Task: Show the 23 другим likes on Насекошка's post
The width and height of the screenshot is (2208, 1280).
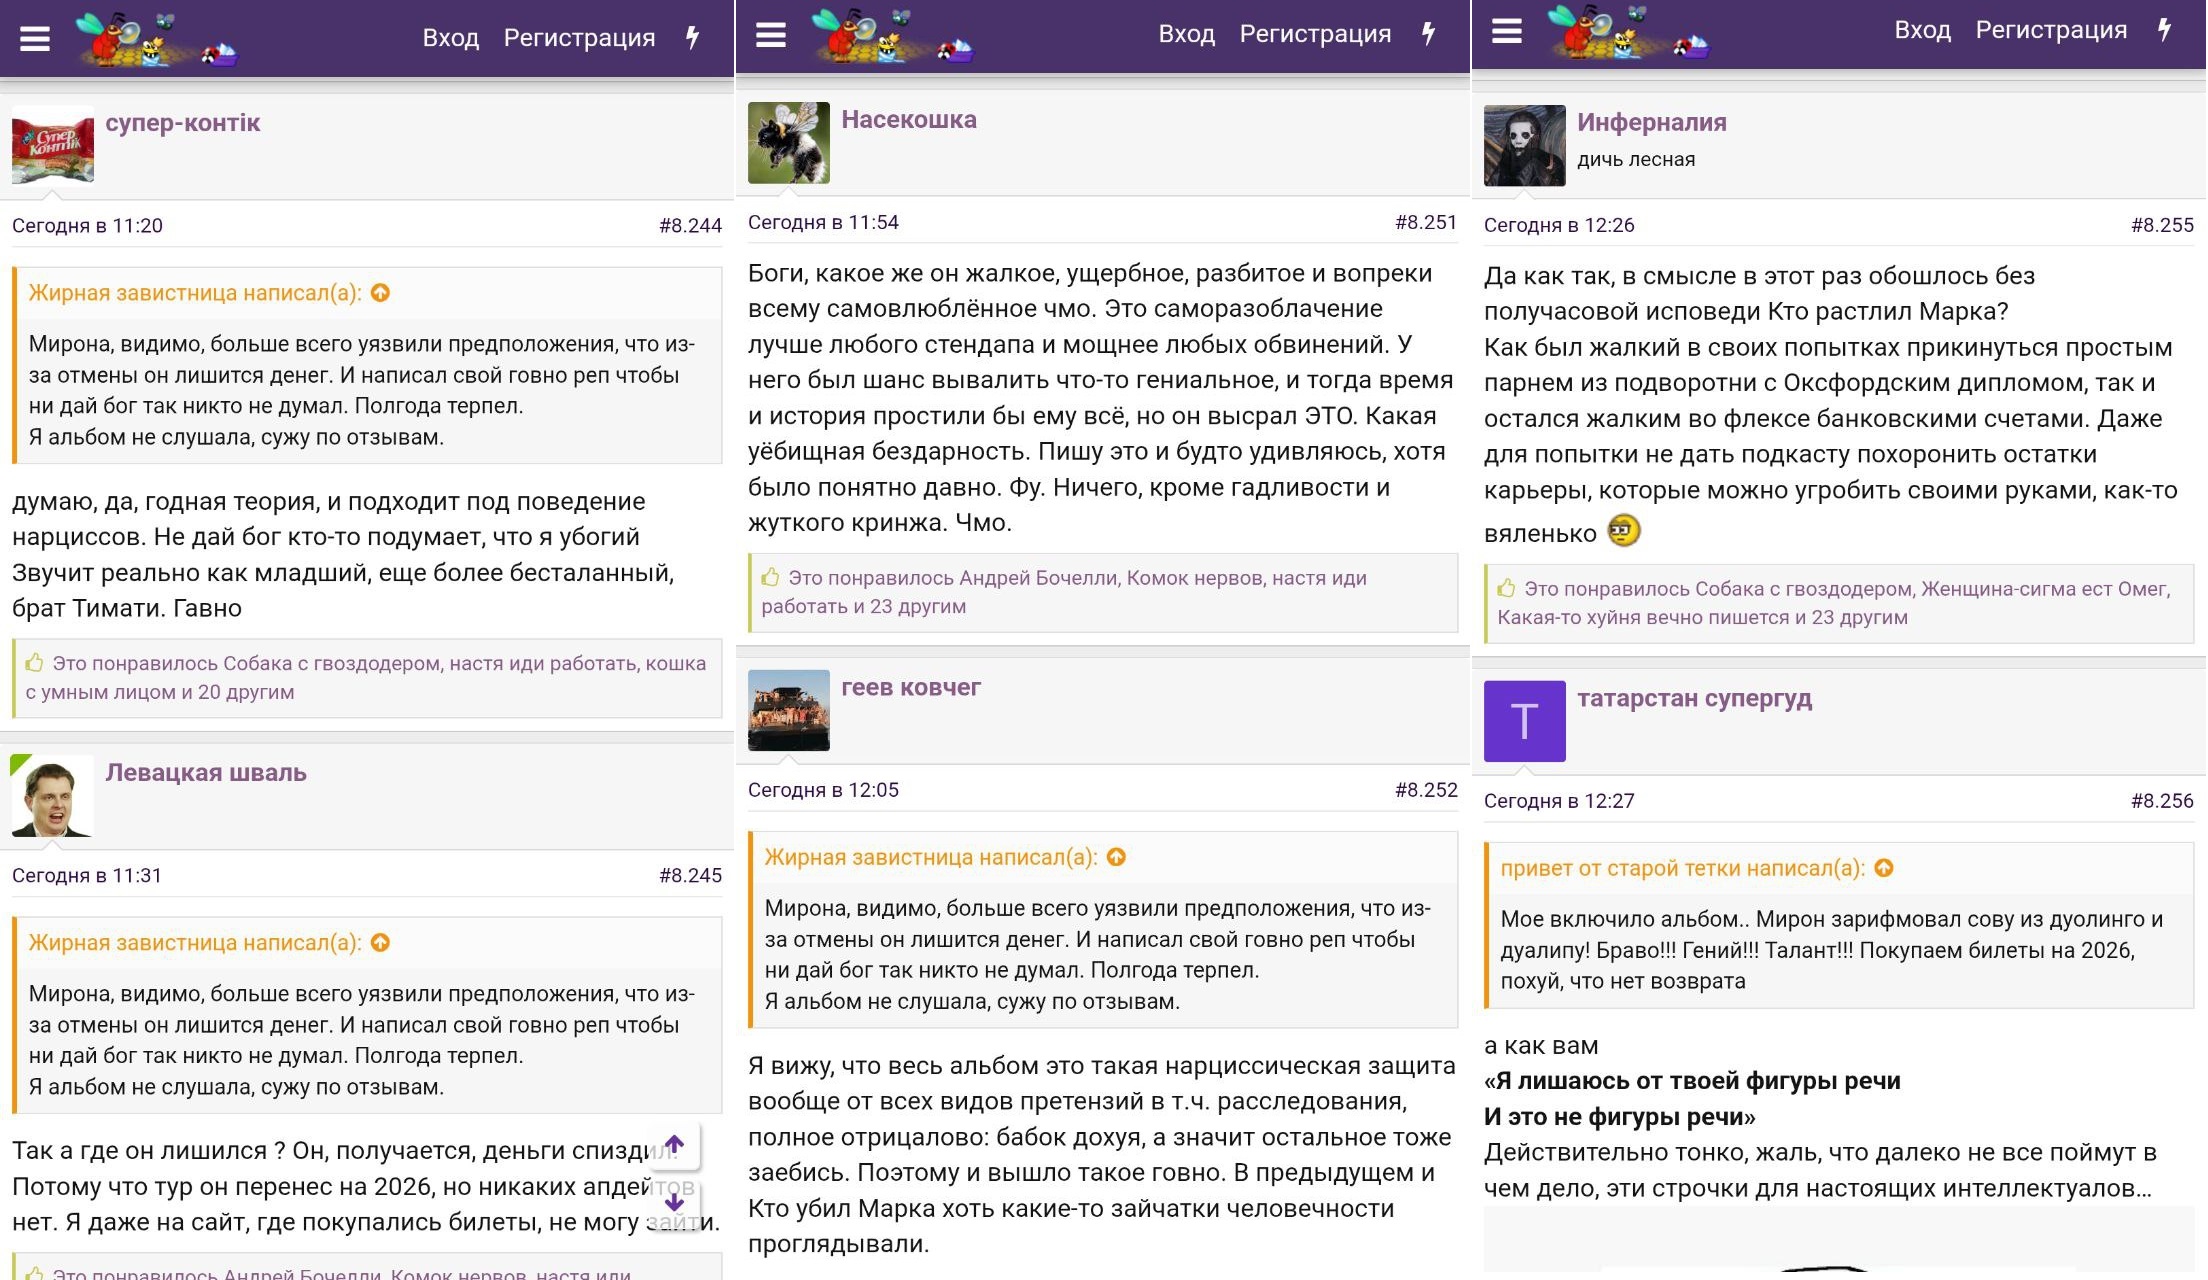Action: 917,606
